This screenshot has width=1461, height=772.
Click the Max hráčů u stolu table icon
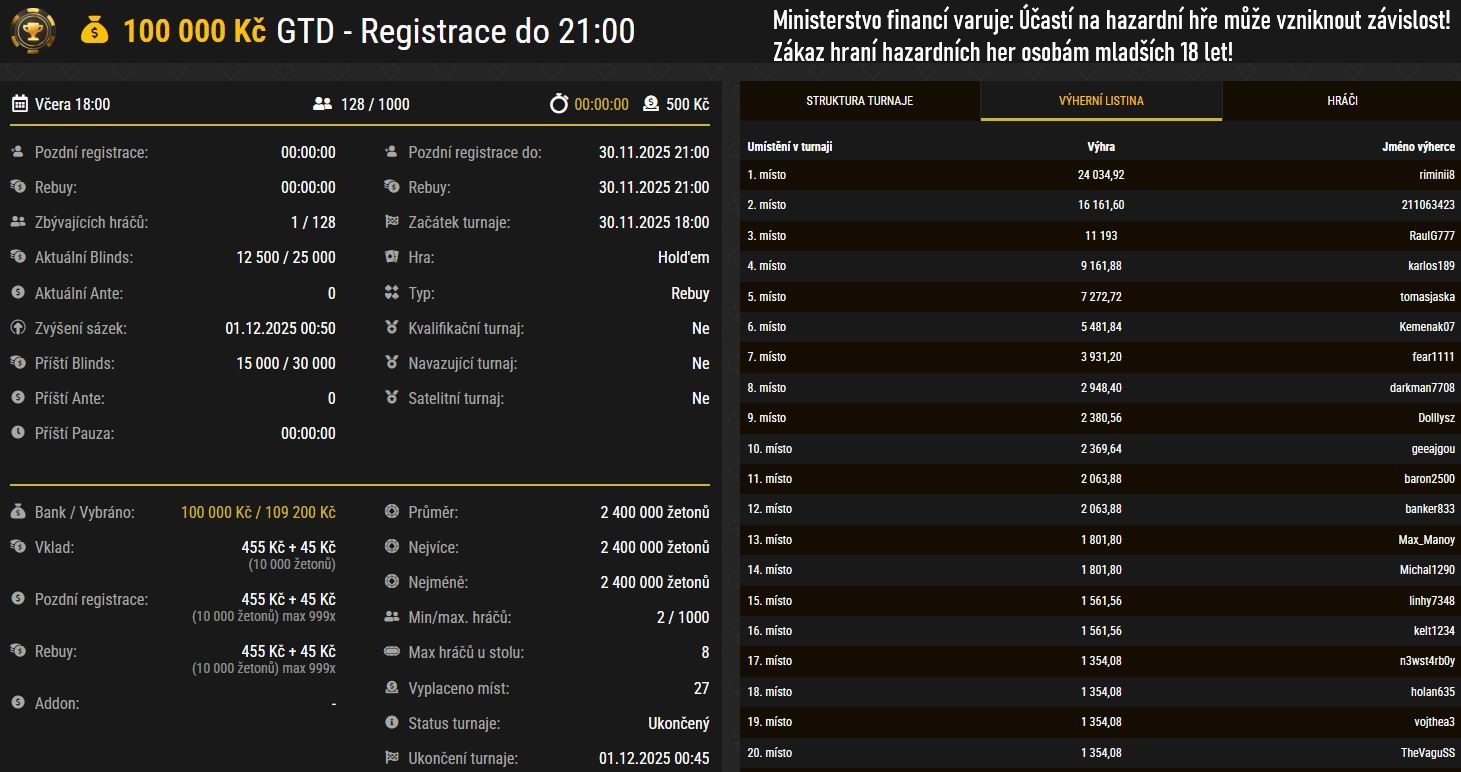pos(392,652)
